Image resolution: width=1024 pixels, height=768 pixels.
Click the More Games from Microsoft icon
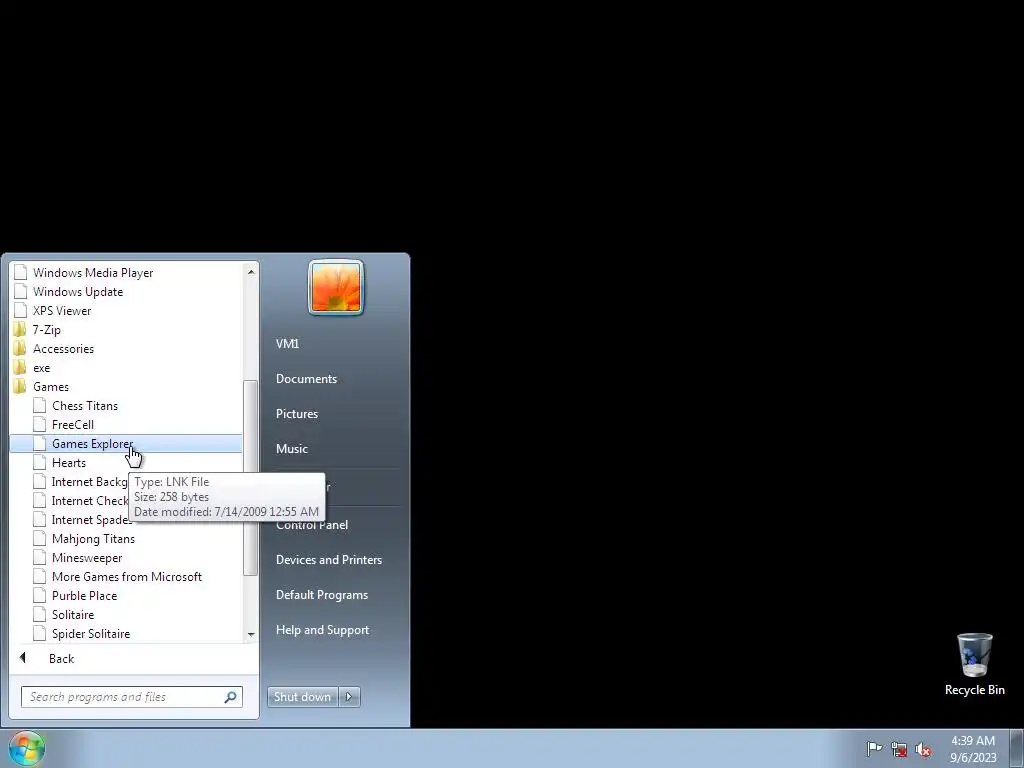point(40,577)
